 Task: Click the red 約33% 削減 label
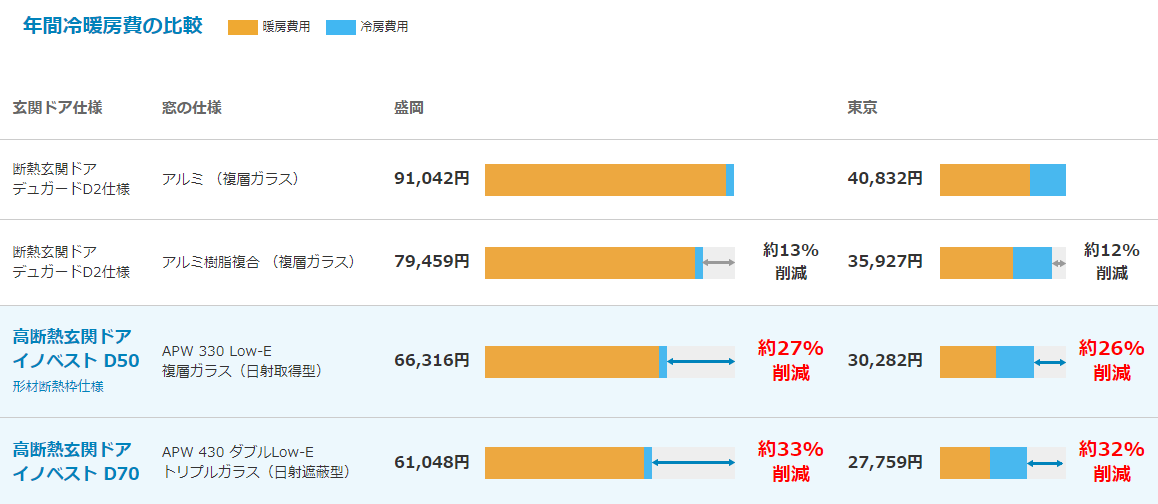[x=790, y=461]
